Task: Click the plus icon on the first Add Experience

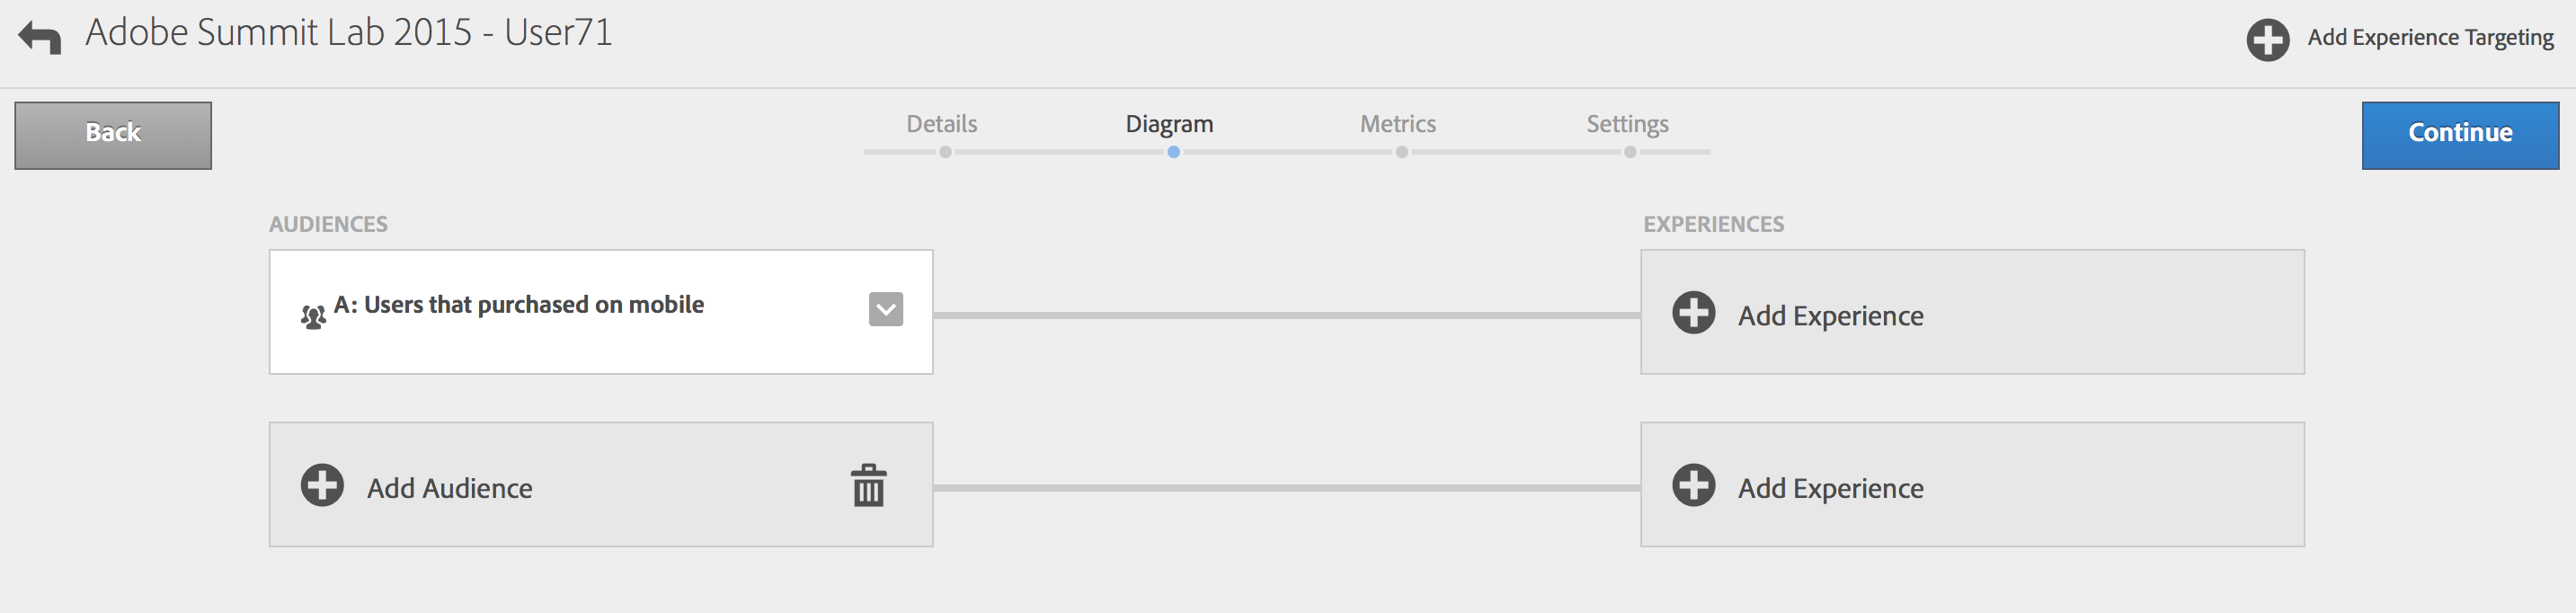Action: click(1693, 313)
